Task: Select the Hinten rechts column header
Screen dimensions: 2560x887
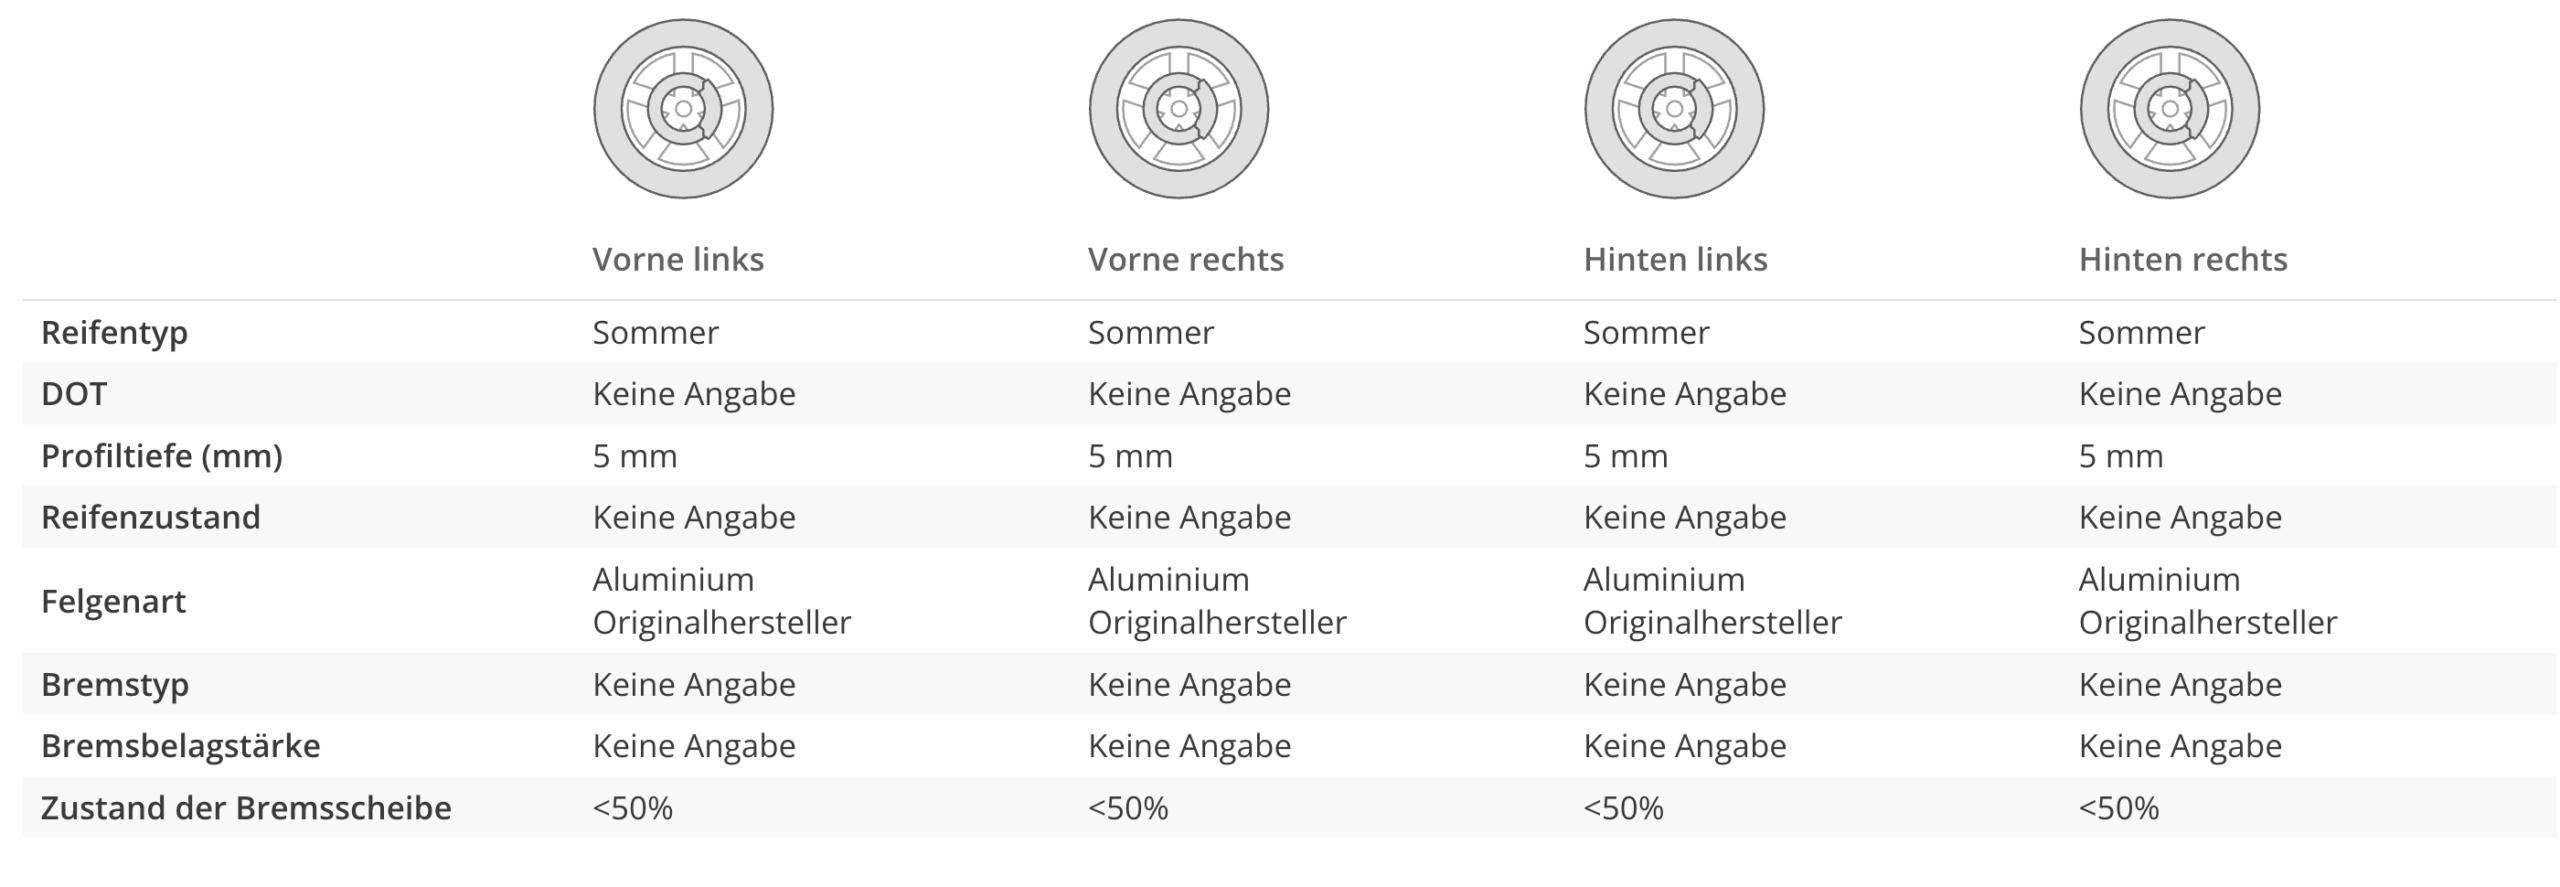Action: pos(2182,260)
